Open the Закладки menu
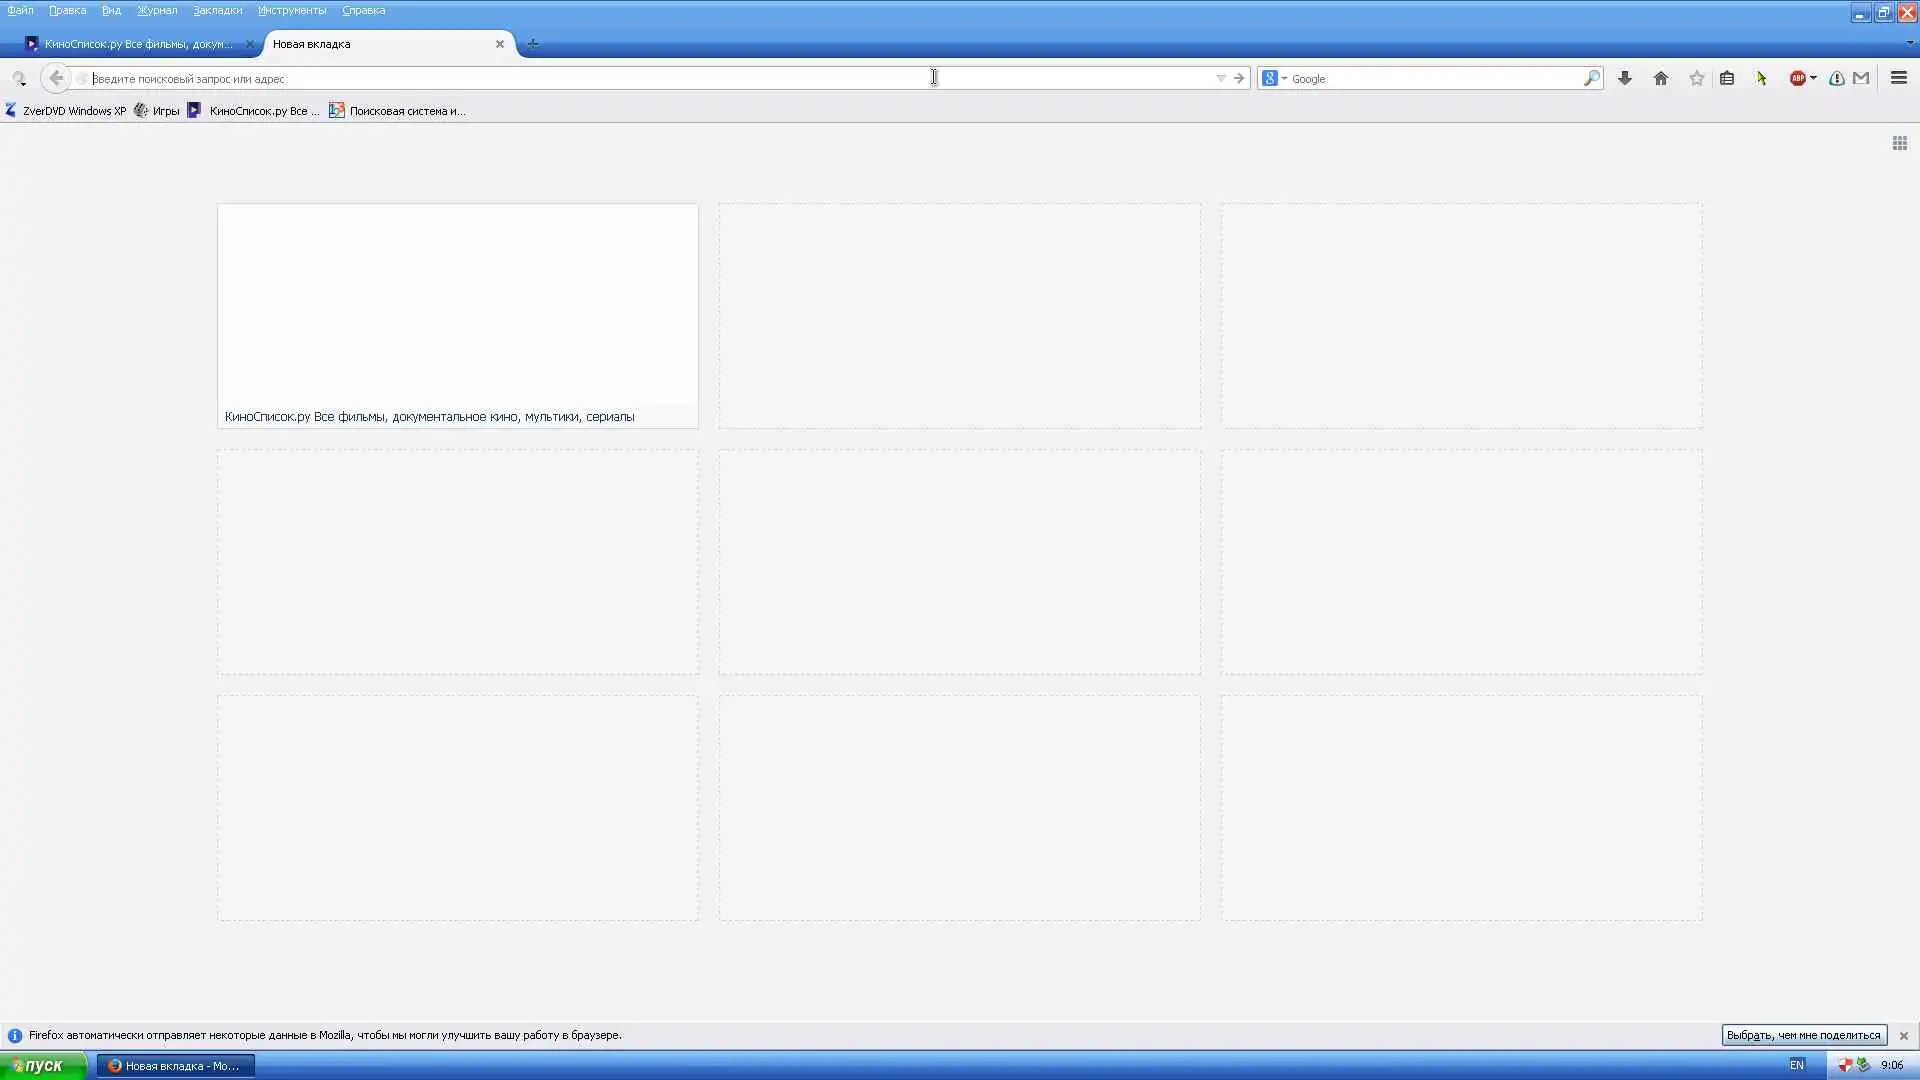This screenshot has width=1920, height=1080. click(x=217, y=10)
